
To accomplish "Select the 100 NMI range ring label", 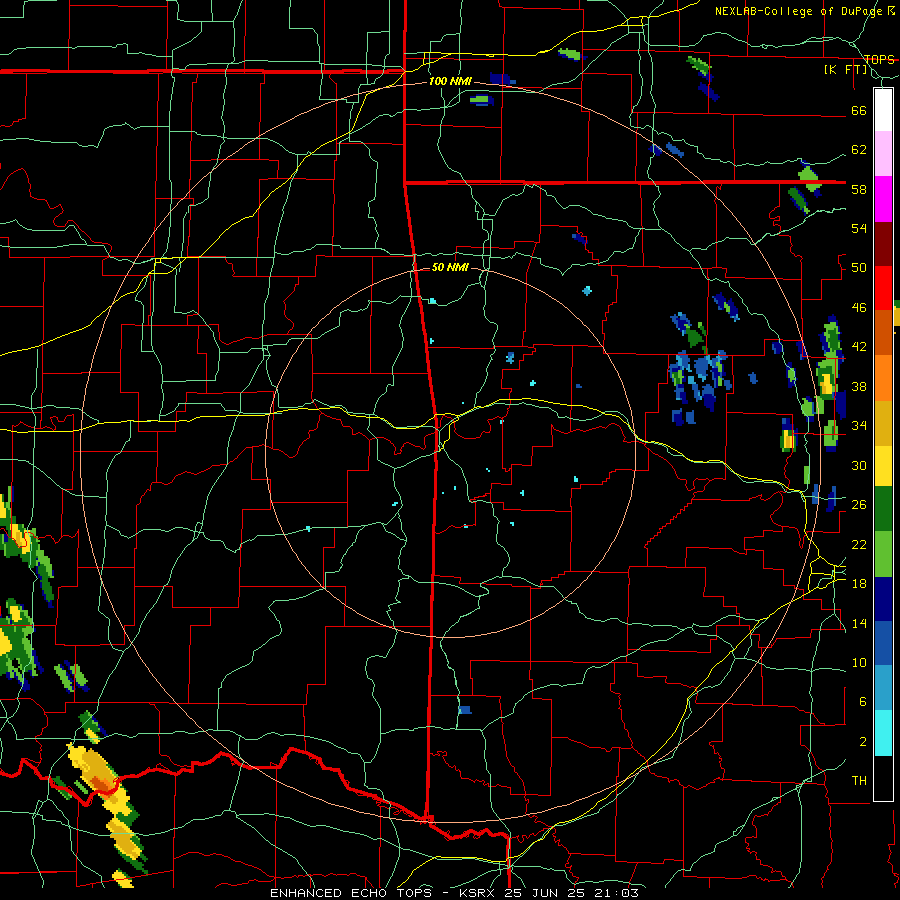I will click(x=450, y=81).
